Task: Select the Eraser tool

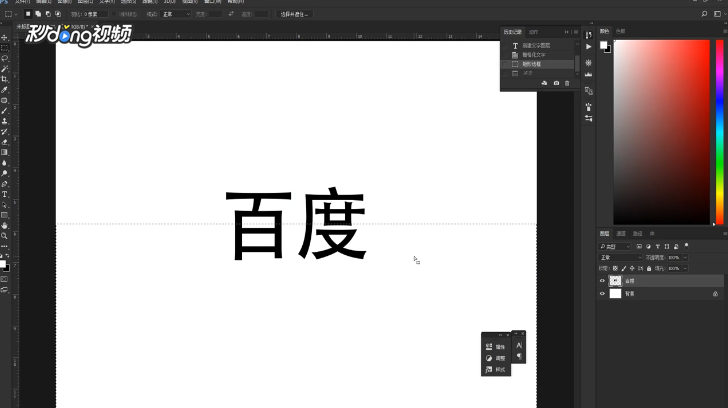Action: (5, 142)
